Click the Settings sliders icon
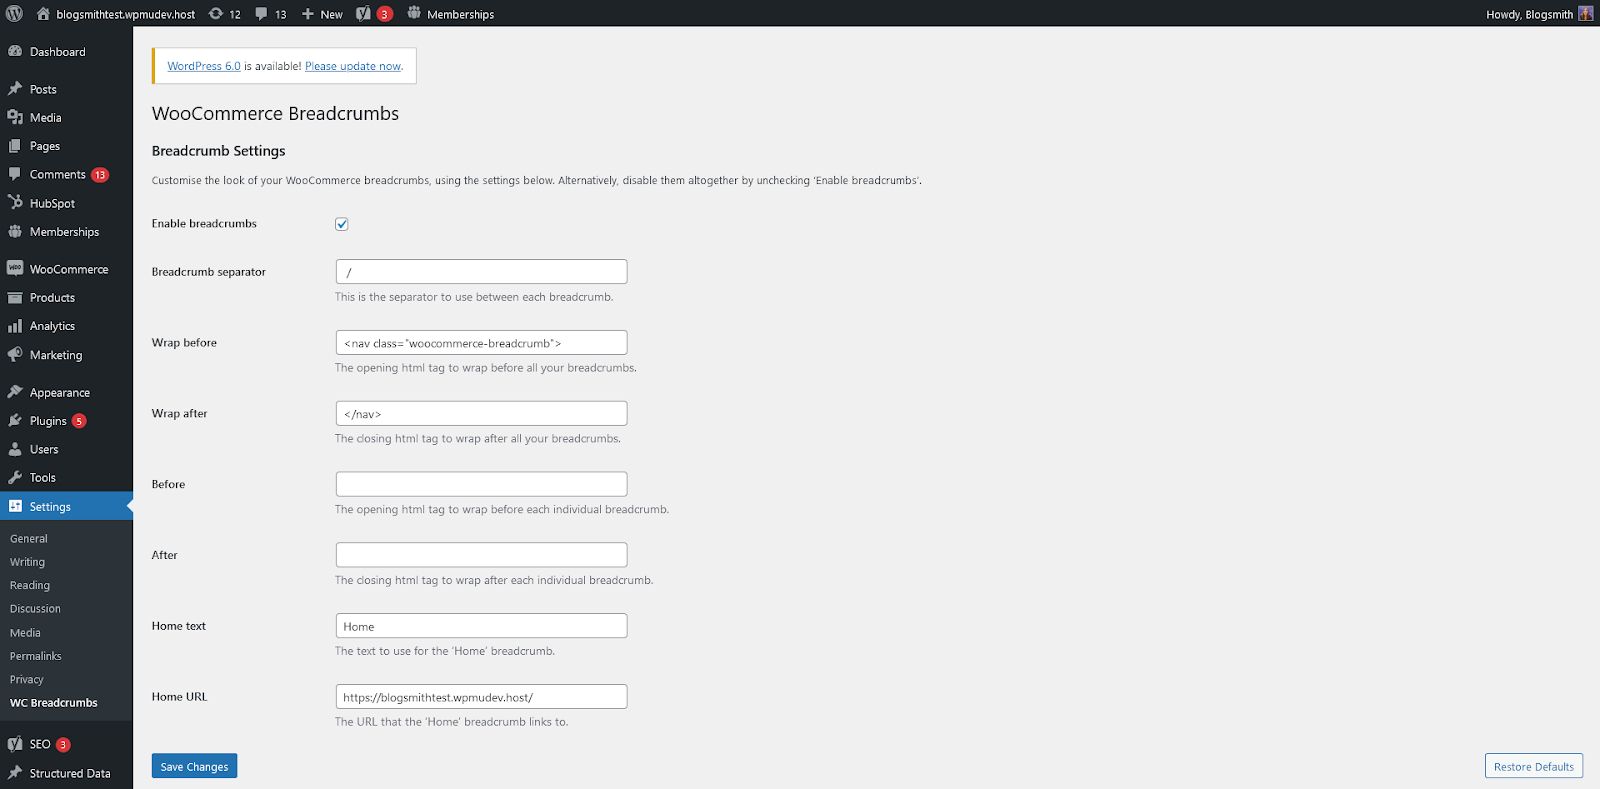1600x789 pixels. pyautogui.click(x=15, y=506)
